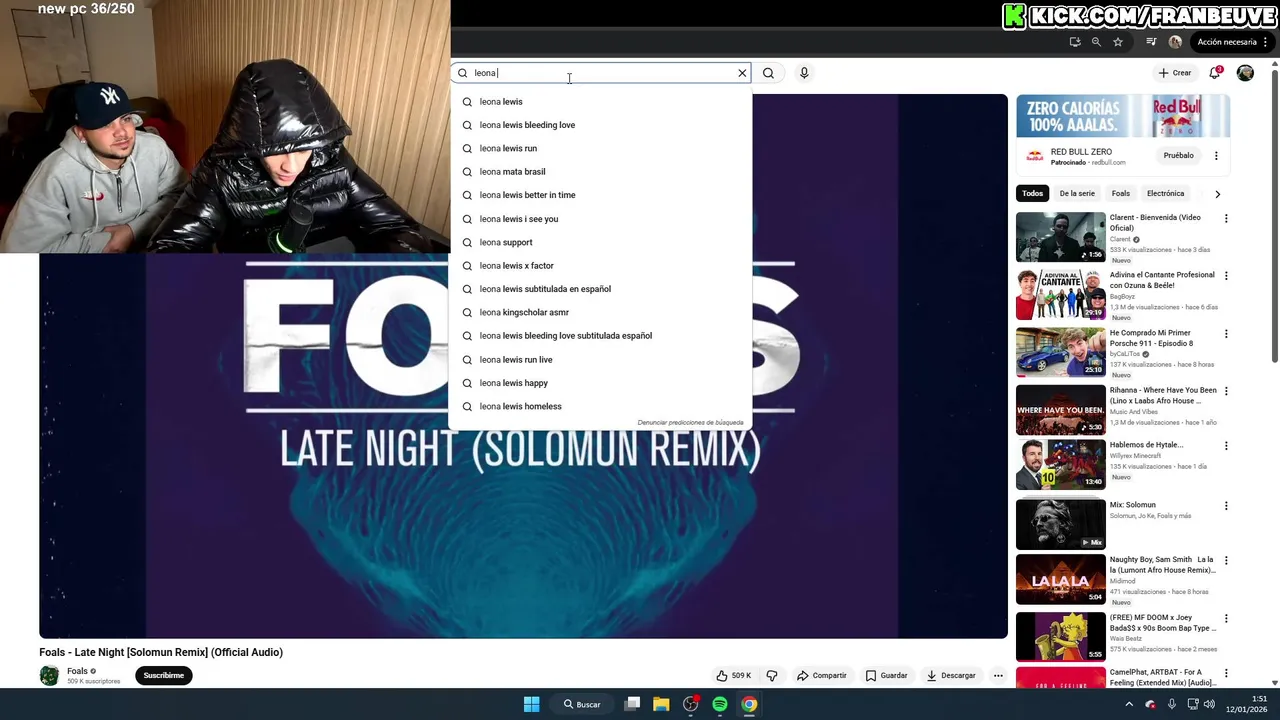Choose suggestion 'leona lewis homeless'
Screen dimensions: 1280x720
pos(600,406)
